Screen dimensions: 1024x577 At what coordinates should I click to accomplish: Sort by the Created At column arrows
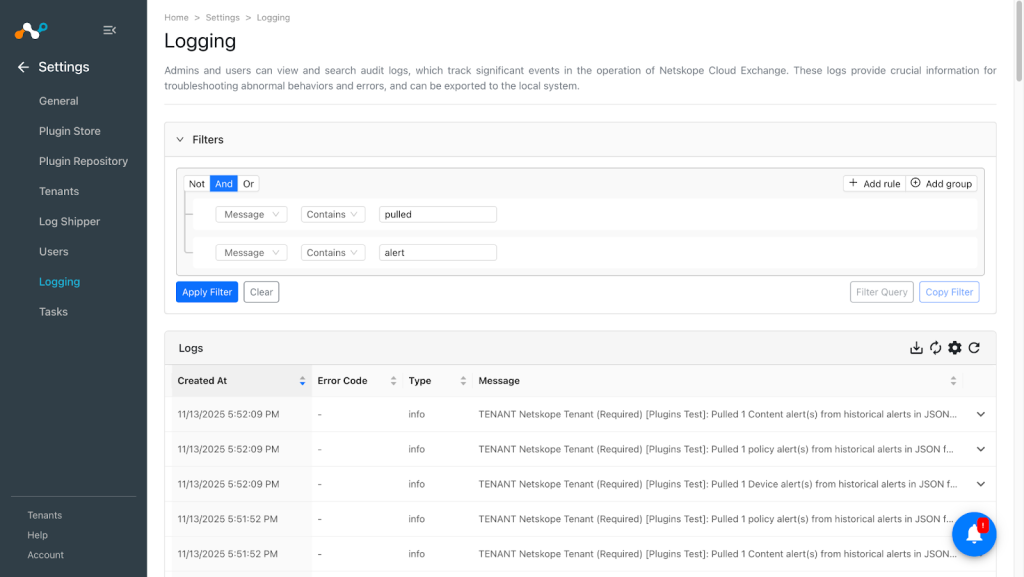tap(302, 381)
